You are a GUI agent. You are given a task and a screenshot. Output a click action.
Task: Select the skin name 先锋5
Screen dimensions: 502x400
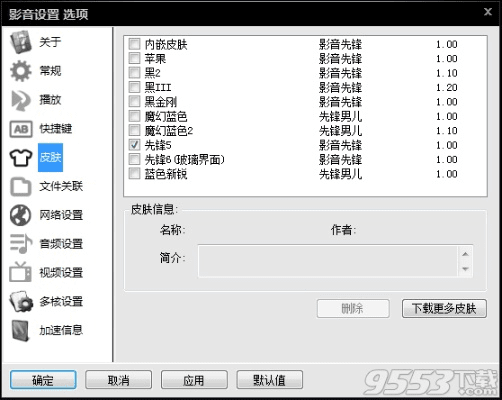click(x=158, y=145)
